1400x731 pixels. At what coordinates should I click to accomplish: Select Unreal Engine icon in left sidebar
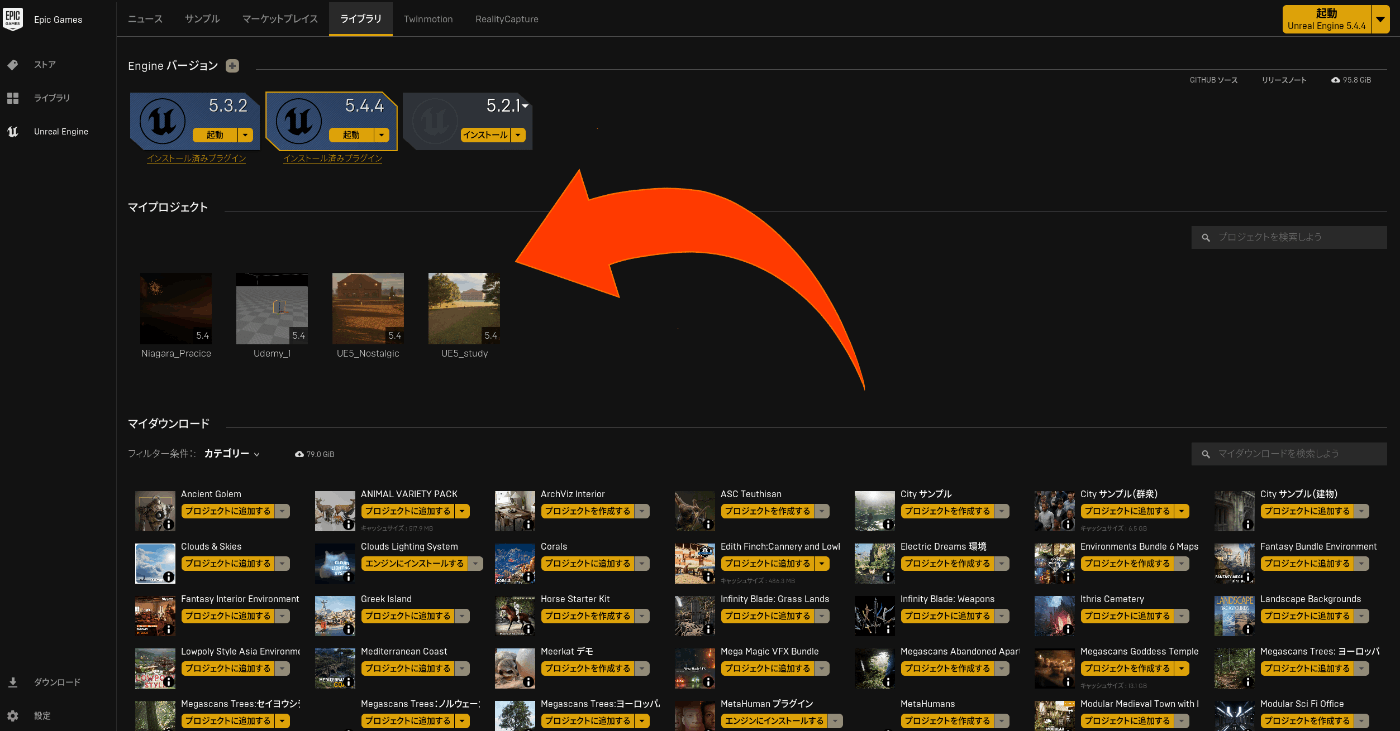[x=13, y=132]
